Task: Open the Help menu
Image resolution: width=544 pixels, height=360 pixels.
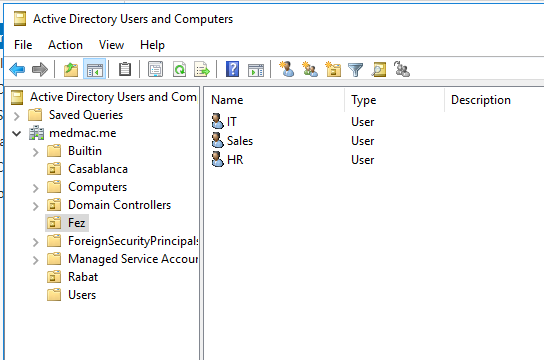Action: (x=152, y=45)
